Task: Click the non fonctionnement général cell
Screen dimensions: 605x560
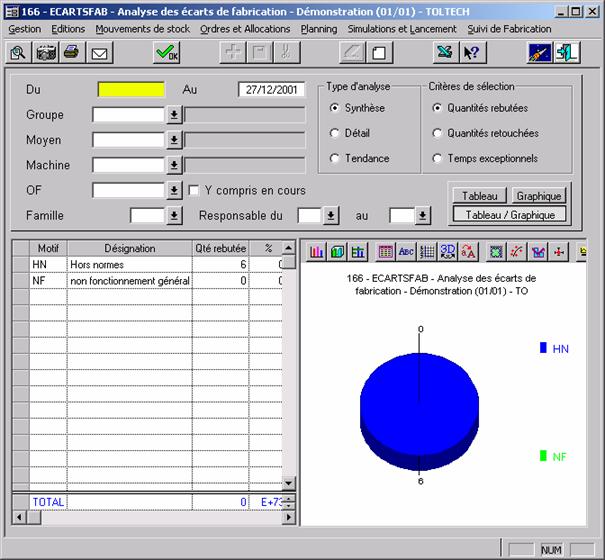Action: [130, 281]
